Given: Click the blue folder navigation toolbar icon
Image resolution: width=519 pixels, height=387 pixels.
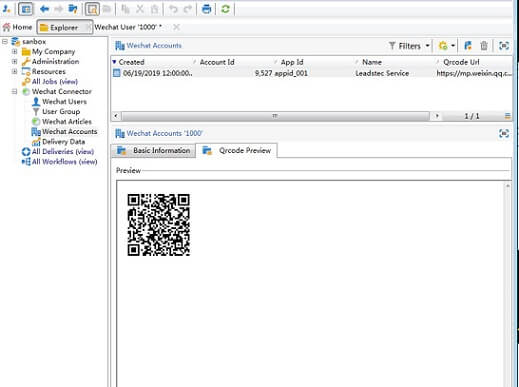Looking at the screenshot, I should (73, 9).
